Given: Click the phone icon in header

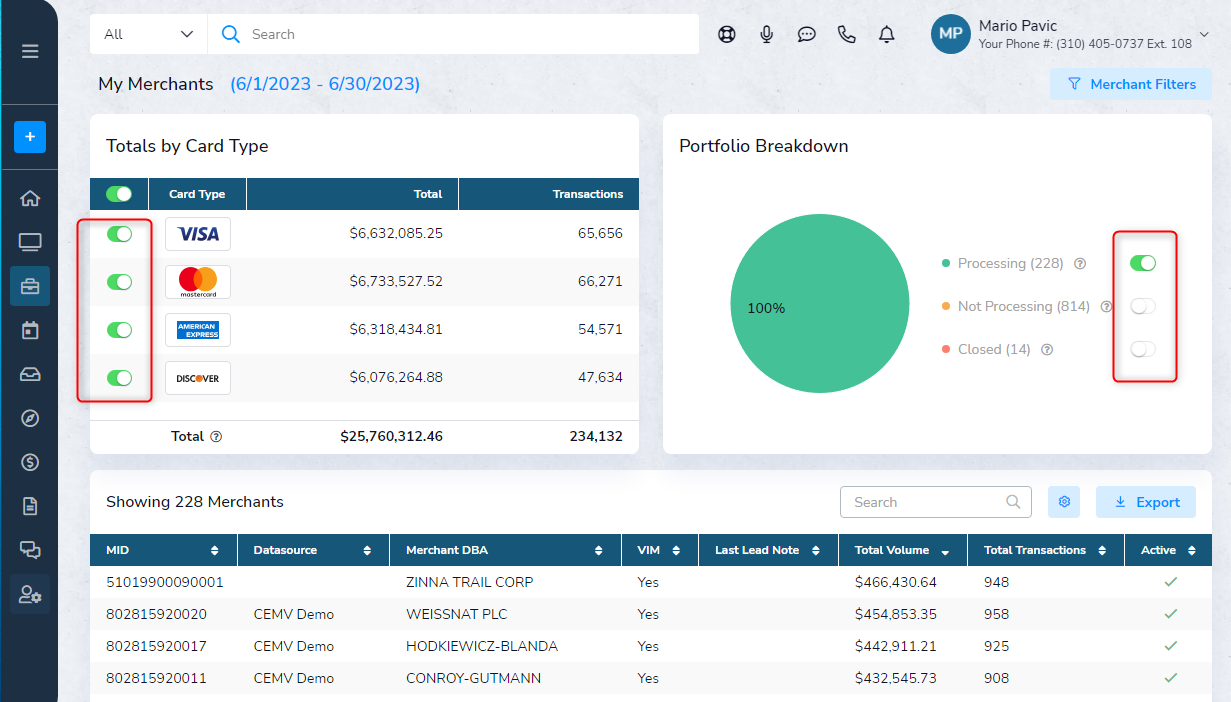Looking at the screenshot, I should coord(846,34).
